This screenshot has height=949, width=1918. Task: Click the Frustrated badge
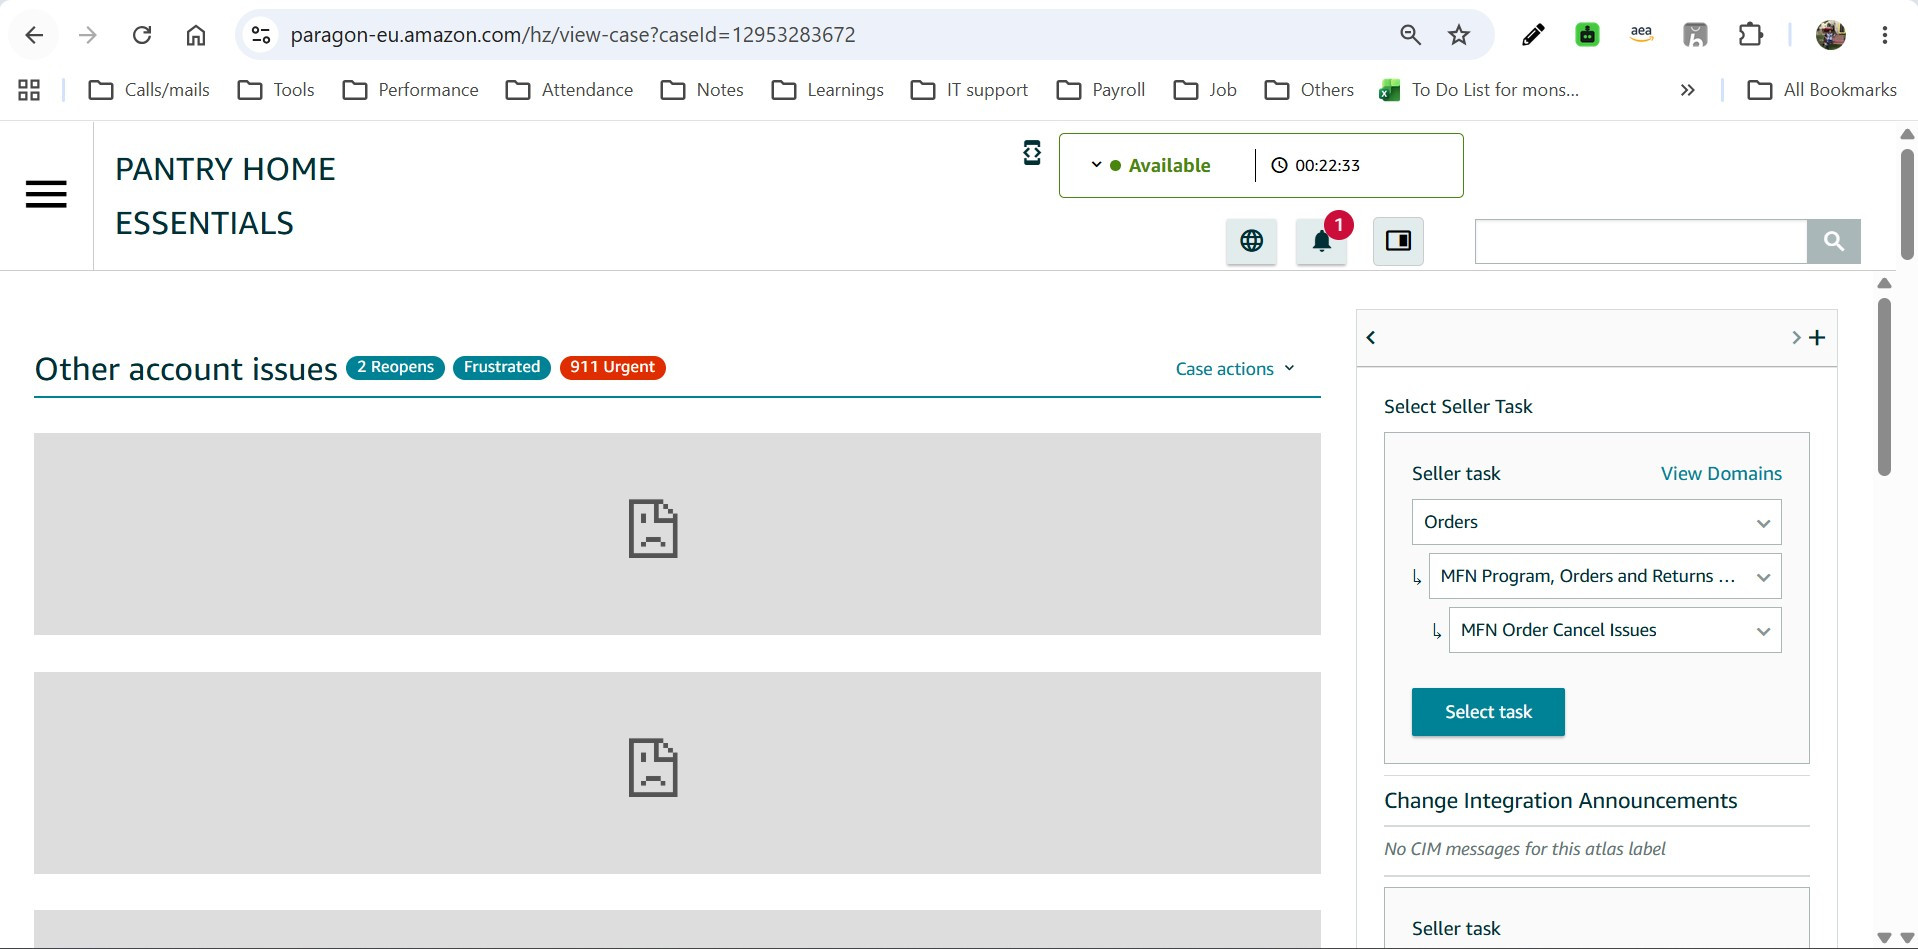point(502,367)
